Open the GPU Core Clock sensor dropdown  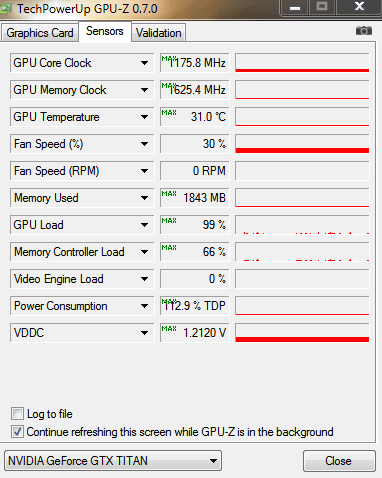pyautogui.click(x=144, y=63)
